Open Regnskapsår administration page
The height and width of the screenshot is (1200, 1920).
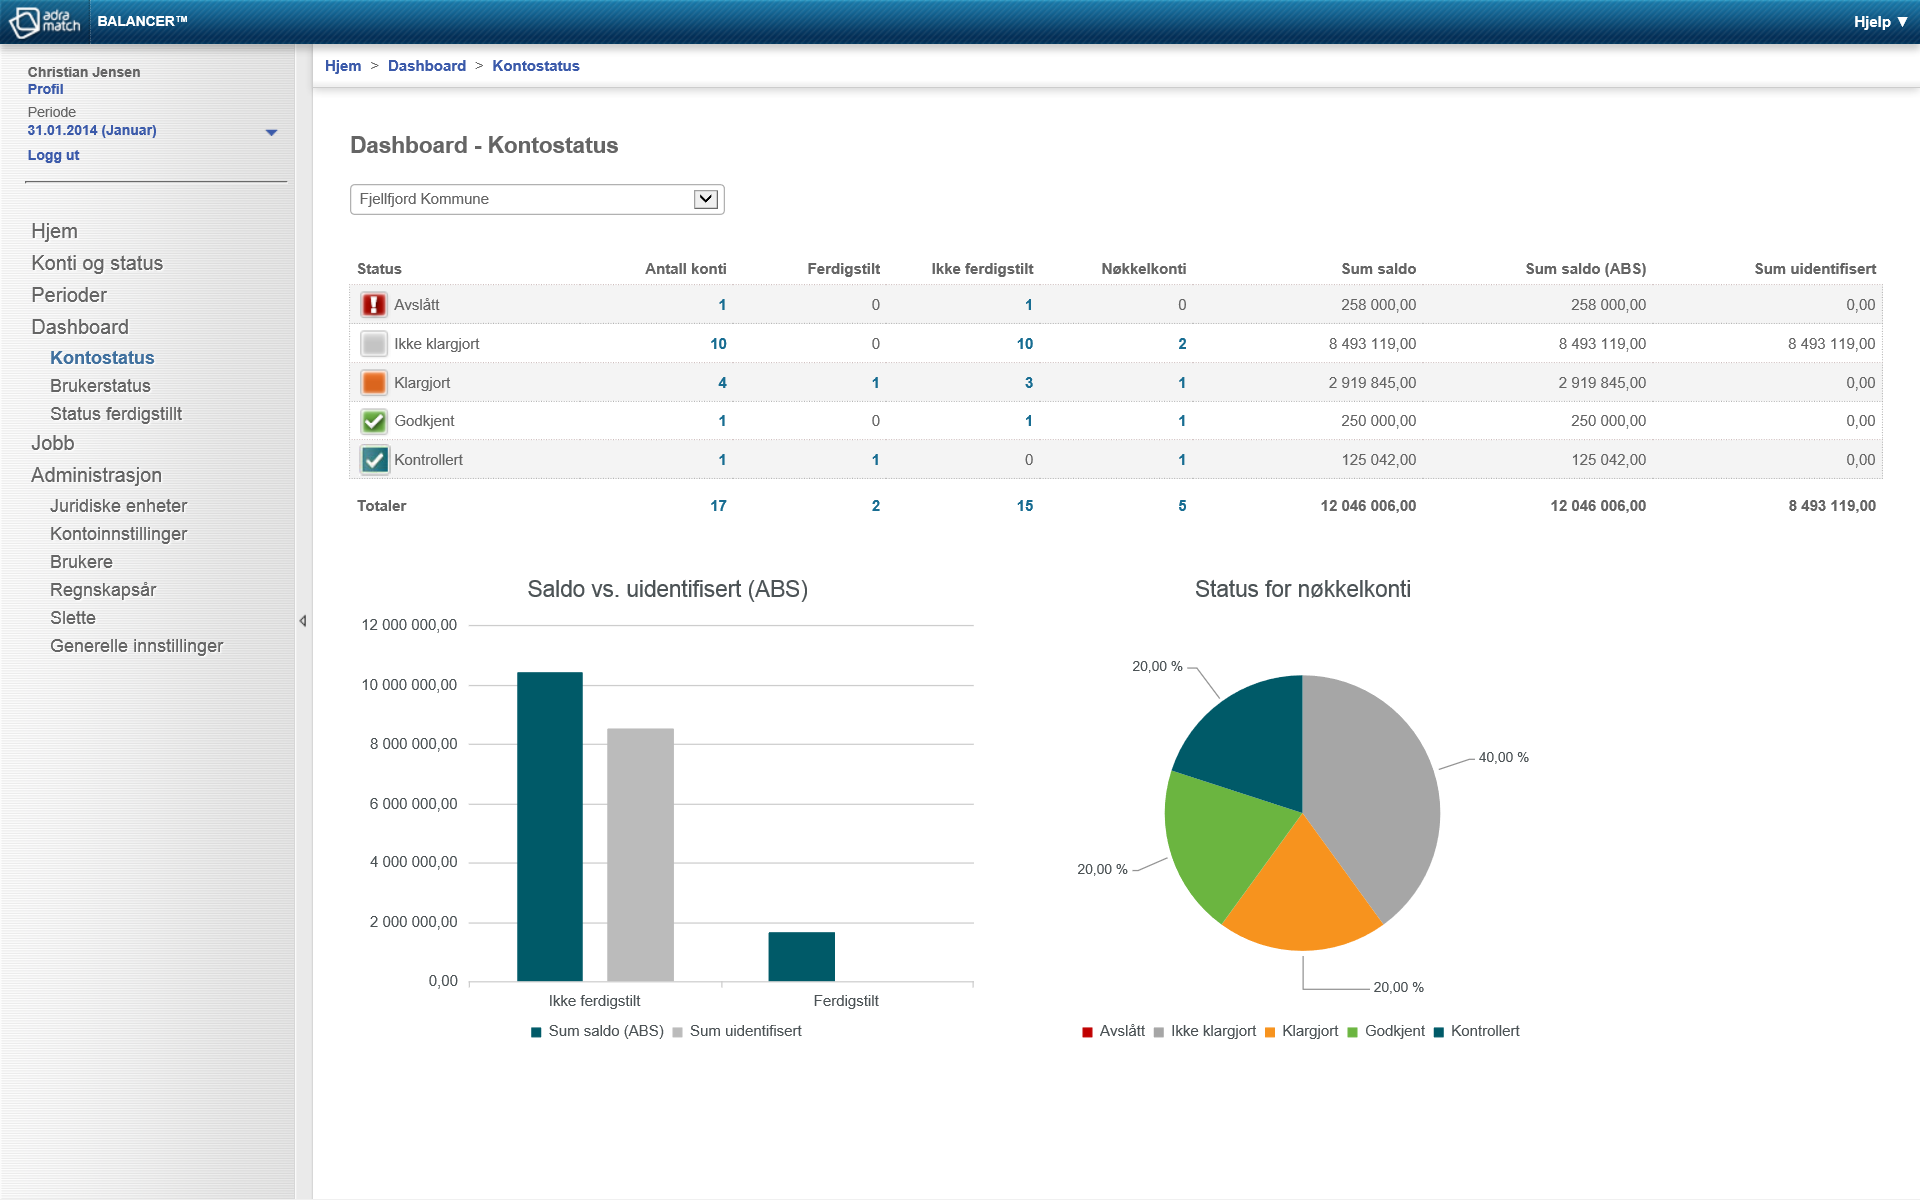[103, 590]
